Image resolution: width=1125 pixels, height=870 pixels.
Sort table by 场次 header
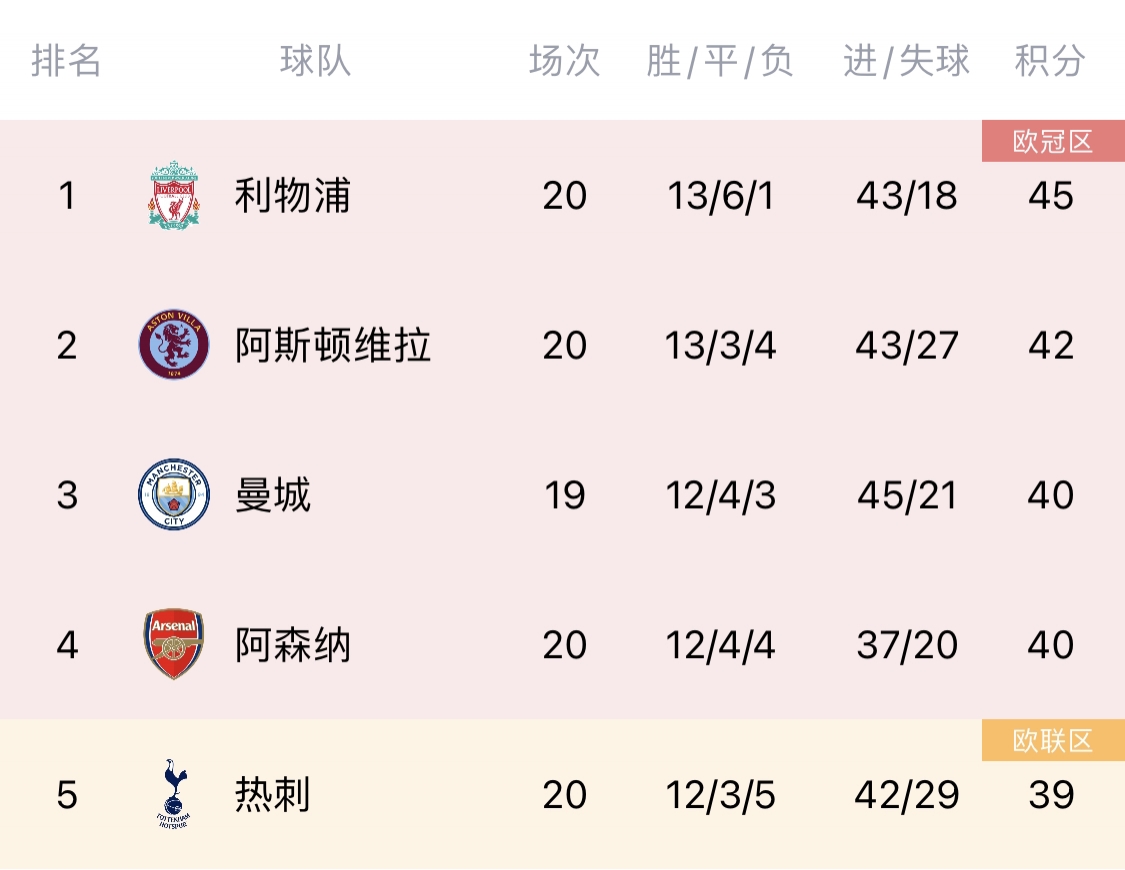pos(565,60)
